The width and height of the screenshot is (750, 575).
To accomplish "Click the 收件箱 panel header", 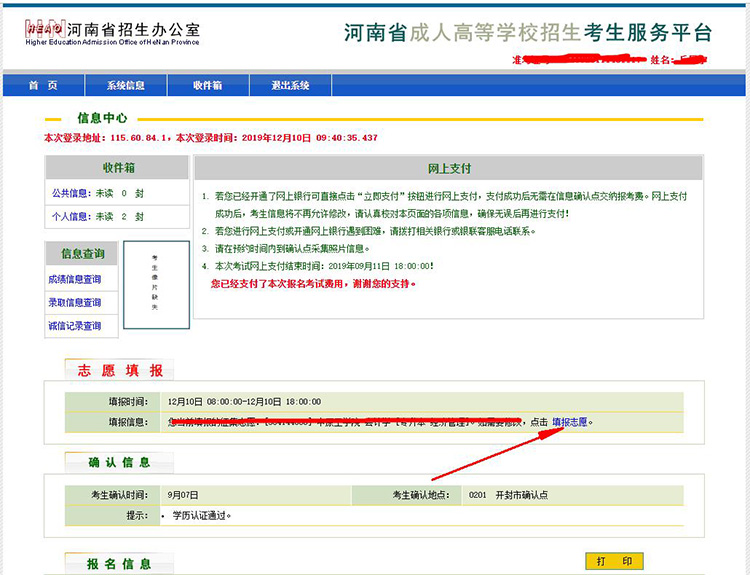I will [x=118, y=167].
